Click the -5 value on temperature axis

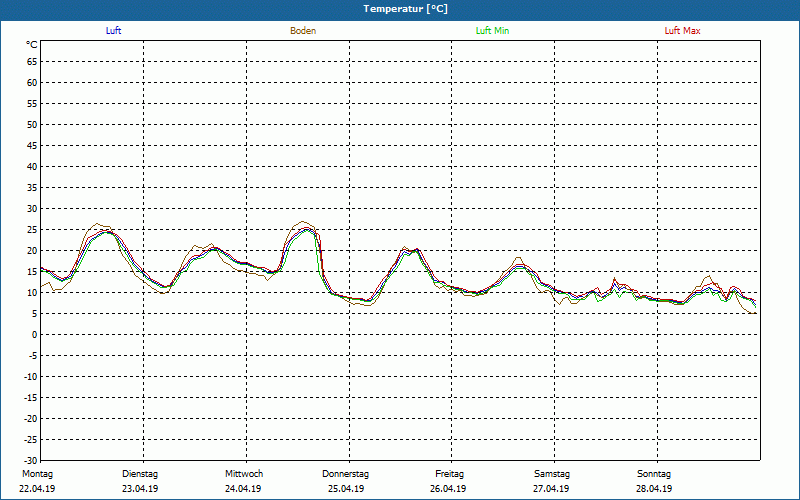coord(33,356)
